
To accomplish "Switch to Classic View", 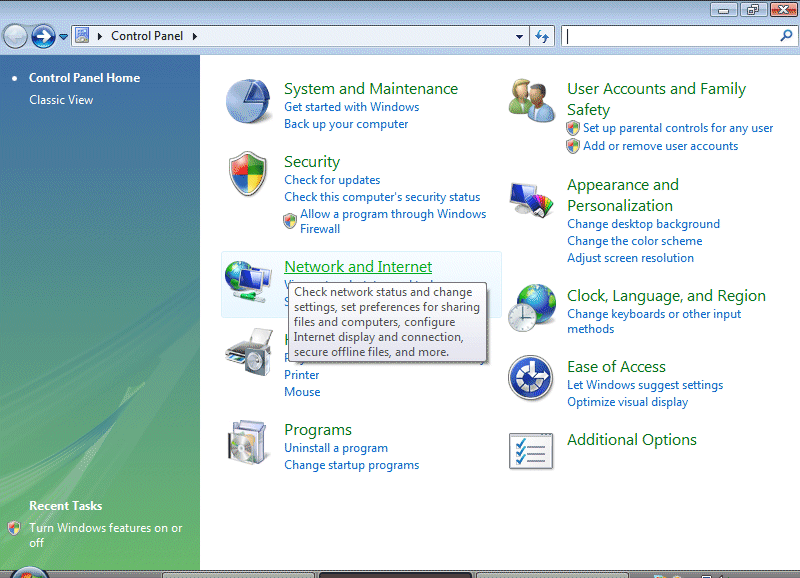I will tap(61, 100).
